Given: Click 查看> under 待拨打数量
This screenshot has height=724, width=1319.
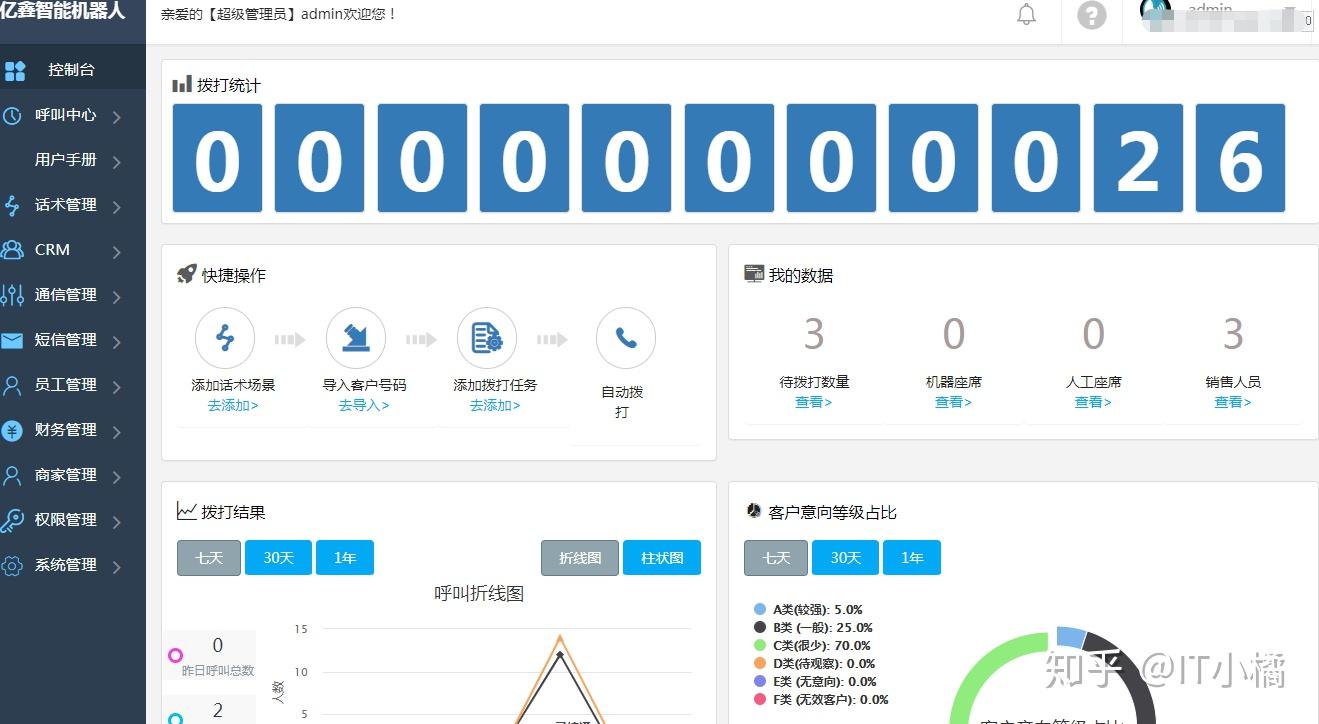Looking at the screenshot, I should [x=813, y=401].
